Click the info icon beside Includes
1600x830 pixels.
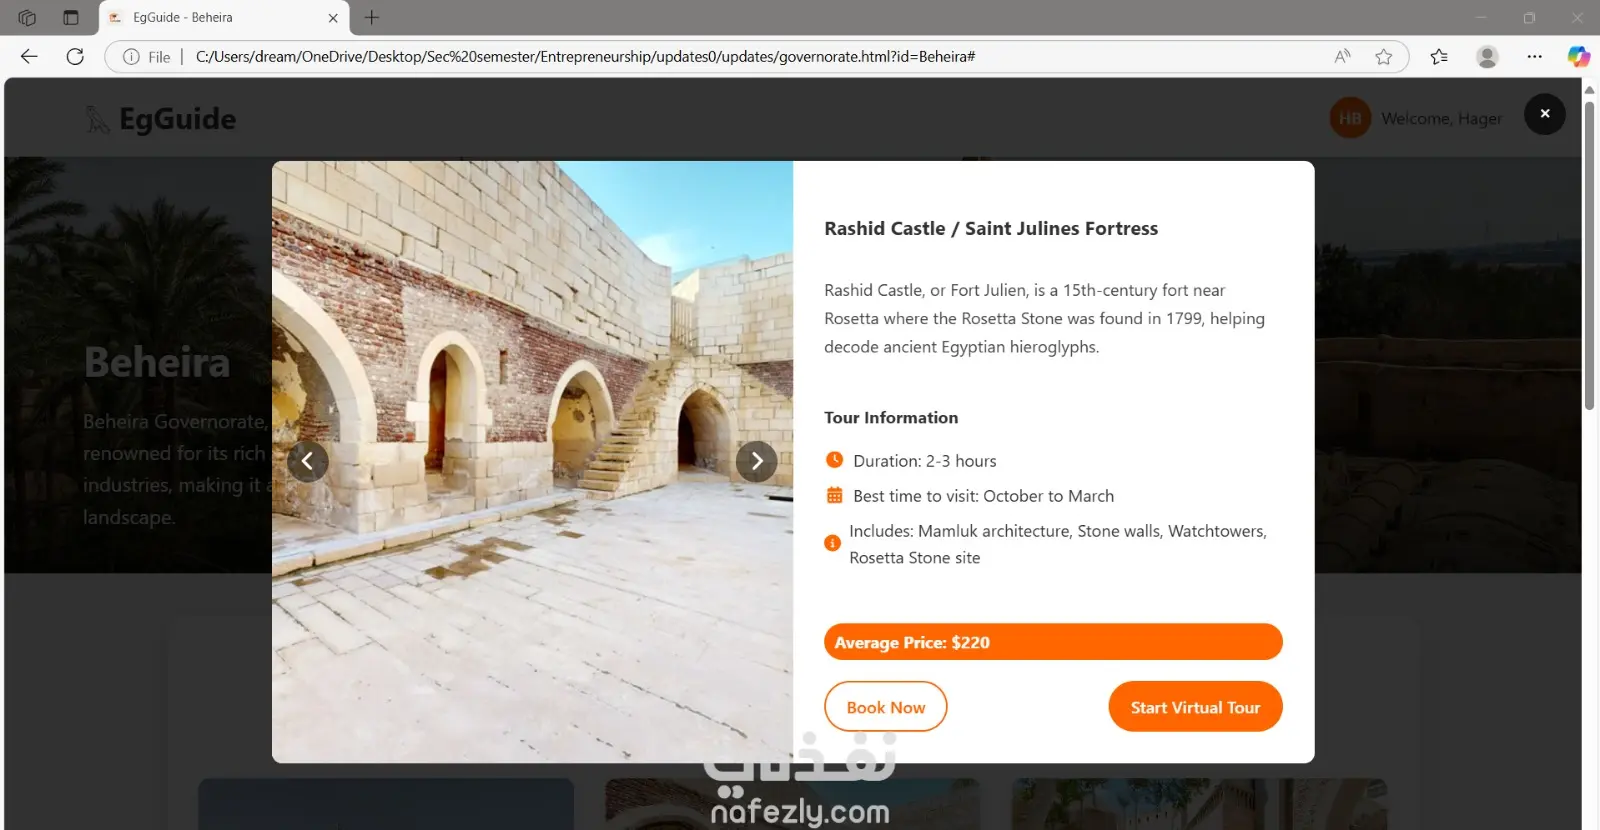[832, 543]
